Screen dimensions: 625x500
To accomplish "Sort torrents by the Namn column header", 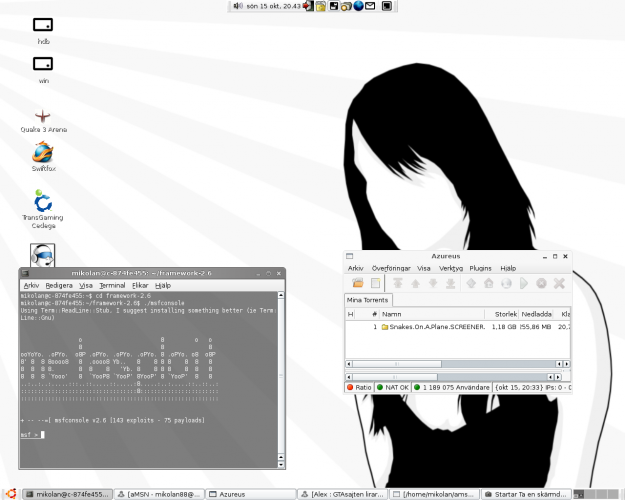I will pyautogui.click(x=391, y=314).
